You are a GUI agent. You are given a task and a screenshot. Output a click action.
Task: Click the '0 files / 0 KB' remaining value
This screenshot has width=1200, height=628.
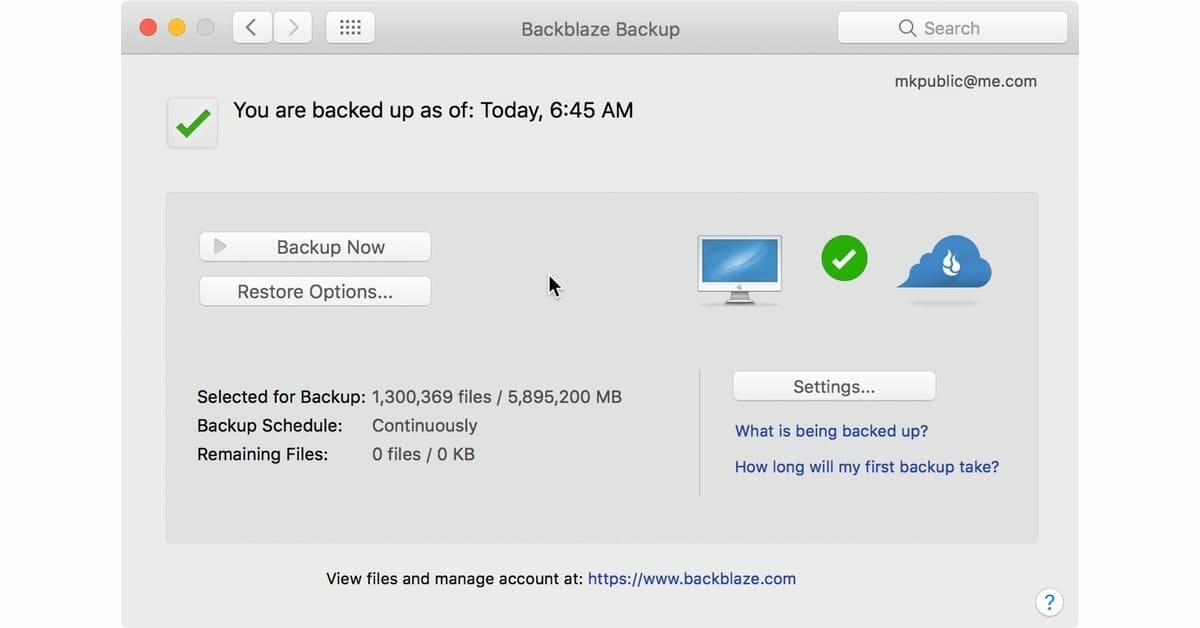423,455
